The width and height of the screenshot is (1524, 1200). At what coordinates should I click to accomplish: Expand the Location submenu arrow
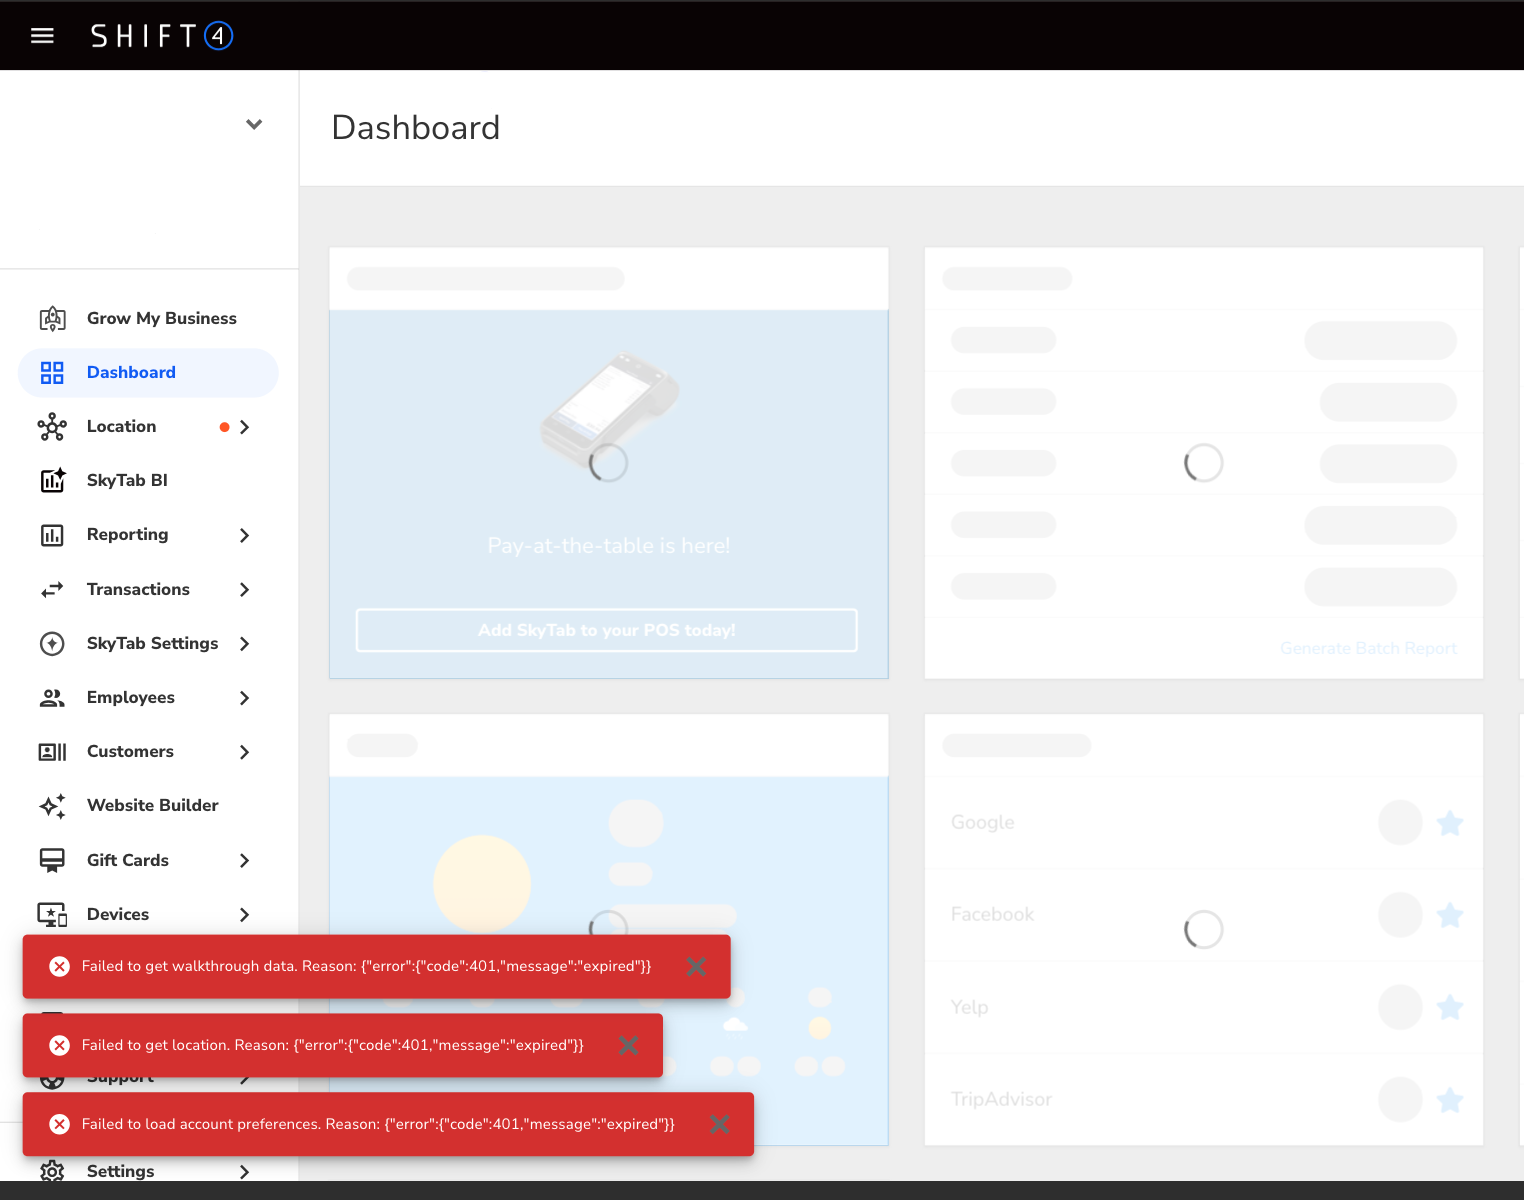(245, 427)
